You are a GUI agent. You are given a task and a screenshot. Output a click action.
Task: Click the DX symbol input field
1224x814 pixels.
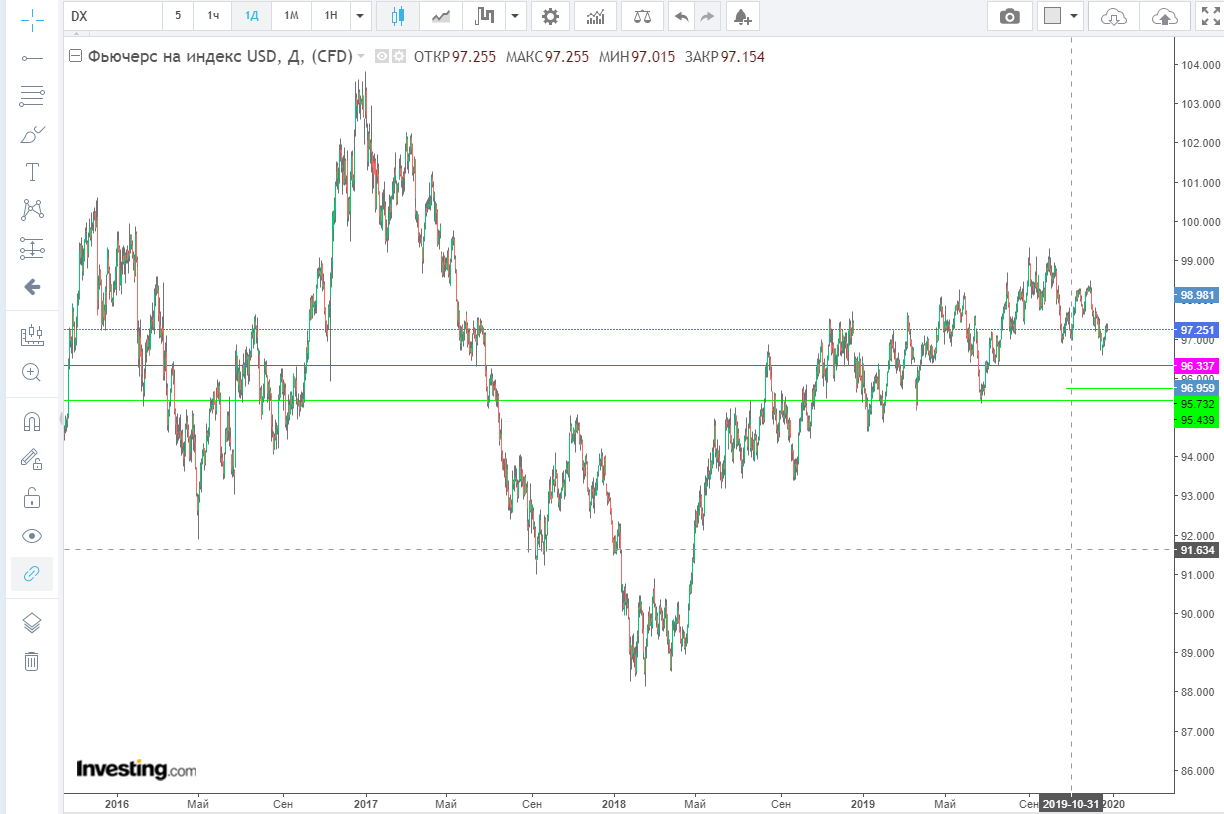[x=113, y=16]
